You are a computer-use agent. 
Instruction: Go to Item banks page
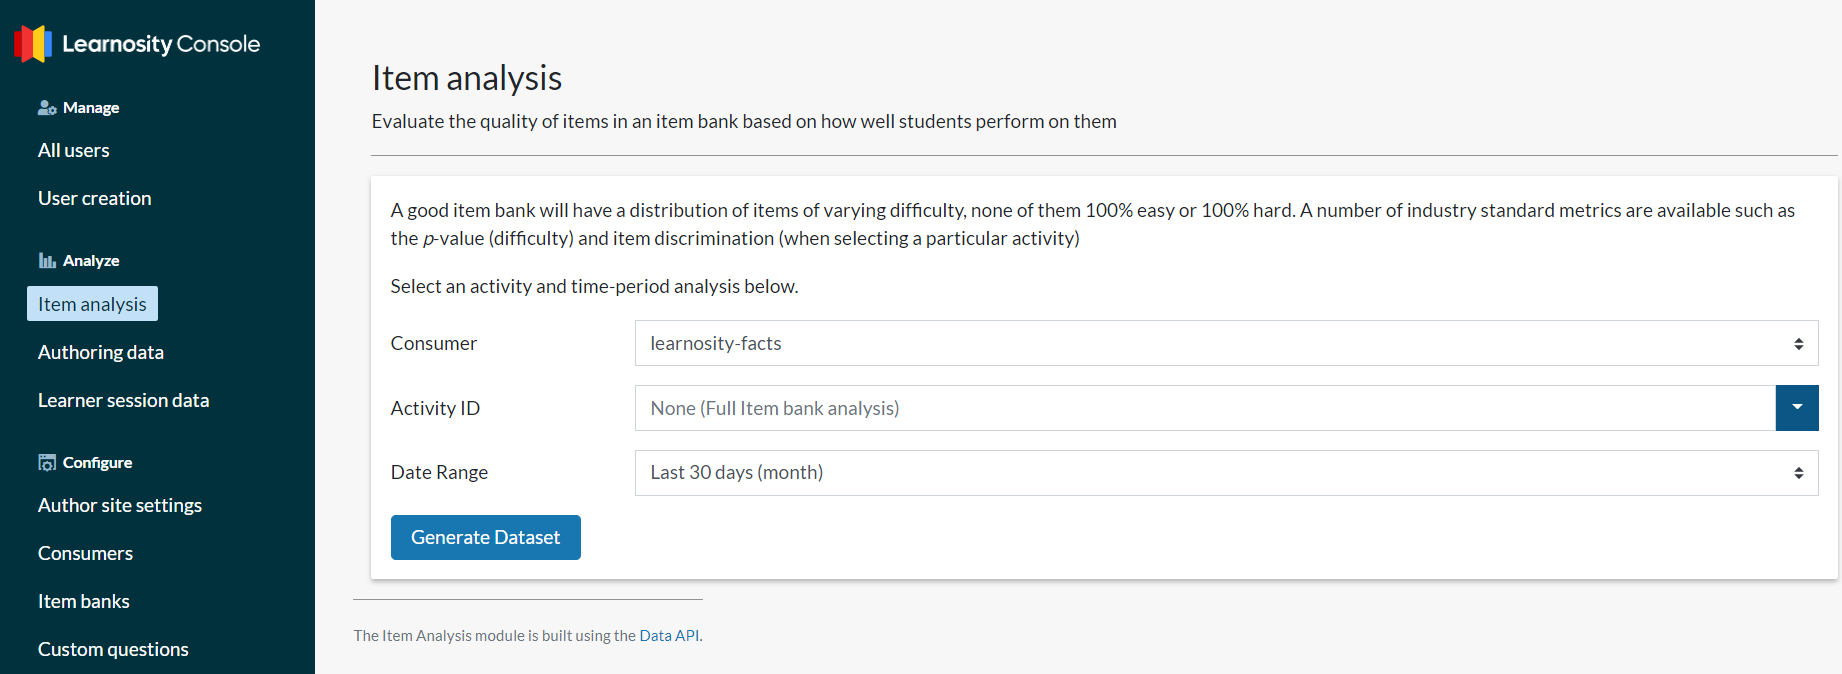[84, 601]
